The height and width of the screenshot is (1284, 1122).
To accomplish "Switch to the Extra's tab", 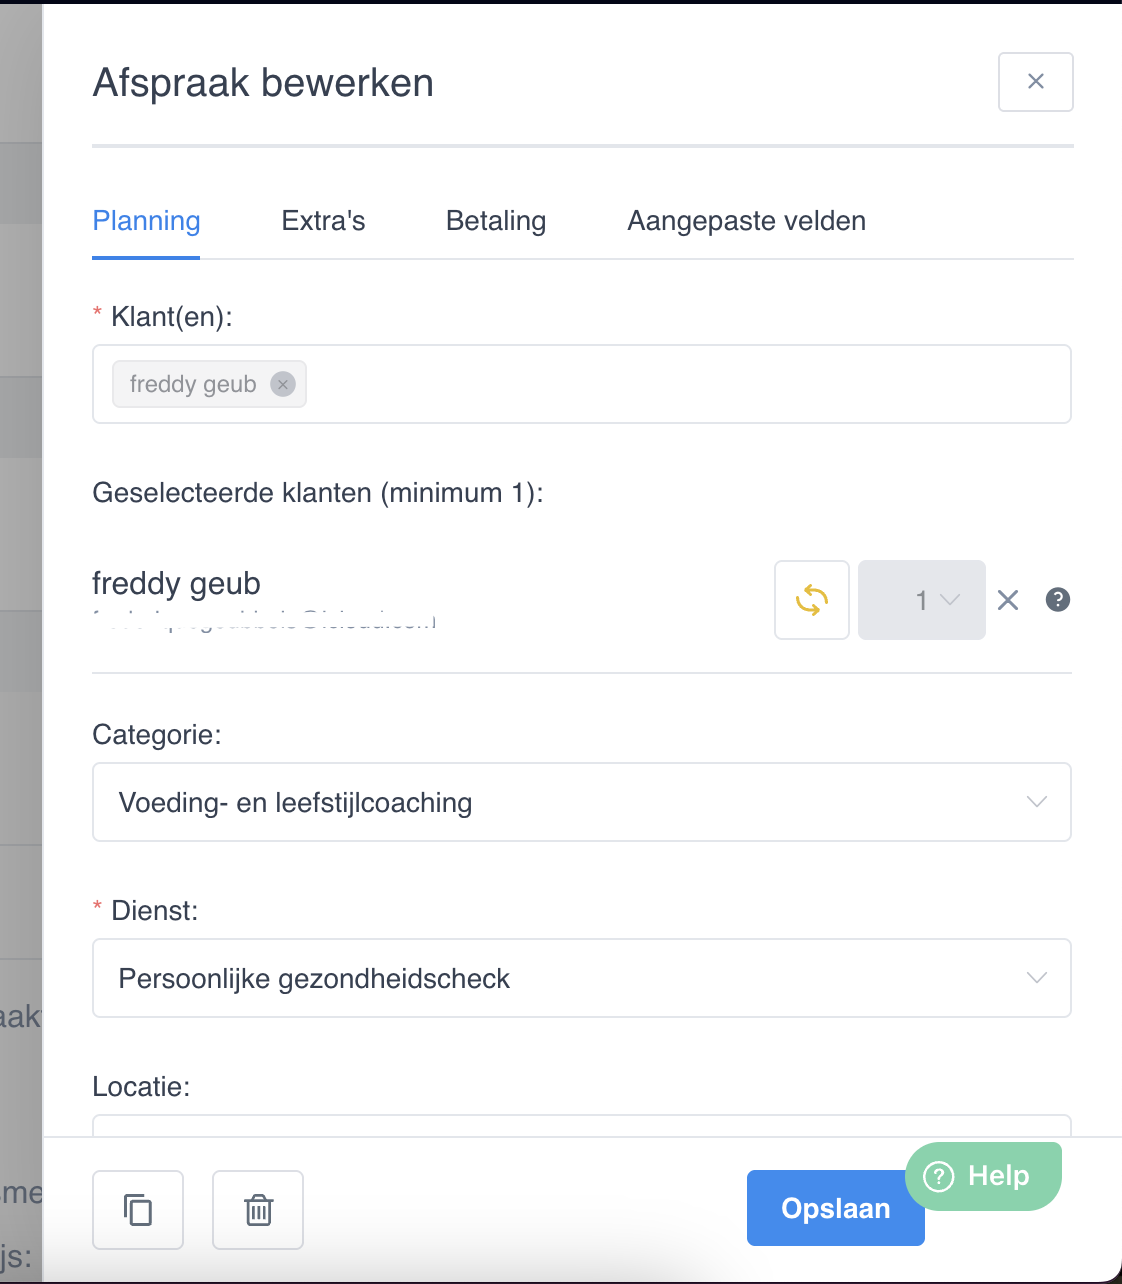I will click(323, 221).
